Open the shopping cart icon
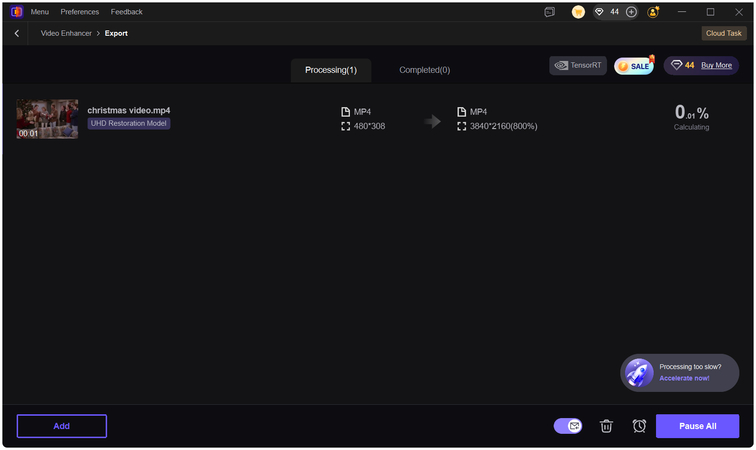 (x=578, y=12)
